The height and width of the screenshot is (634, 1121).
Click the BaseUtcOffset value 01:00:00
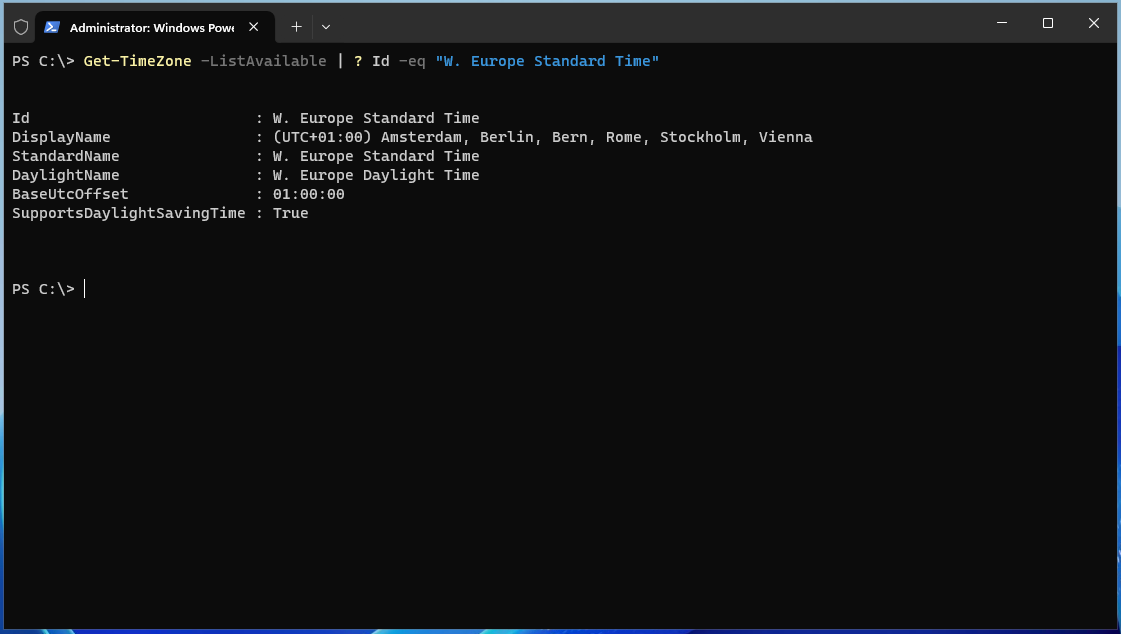(x=308, y=194)
